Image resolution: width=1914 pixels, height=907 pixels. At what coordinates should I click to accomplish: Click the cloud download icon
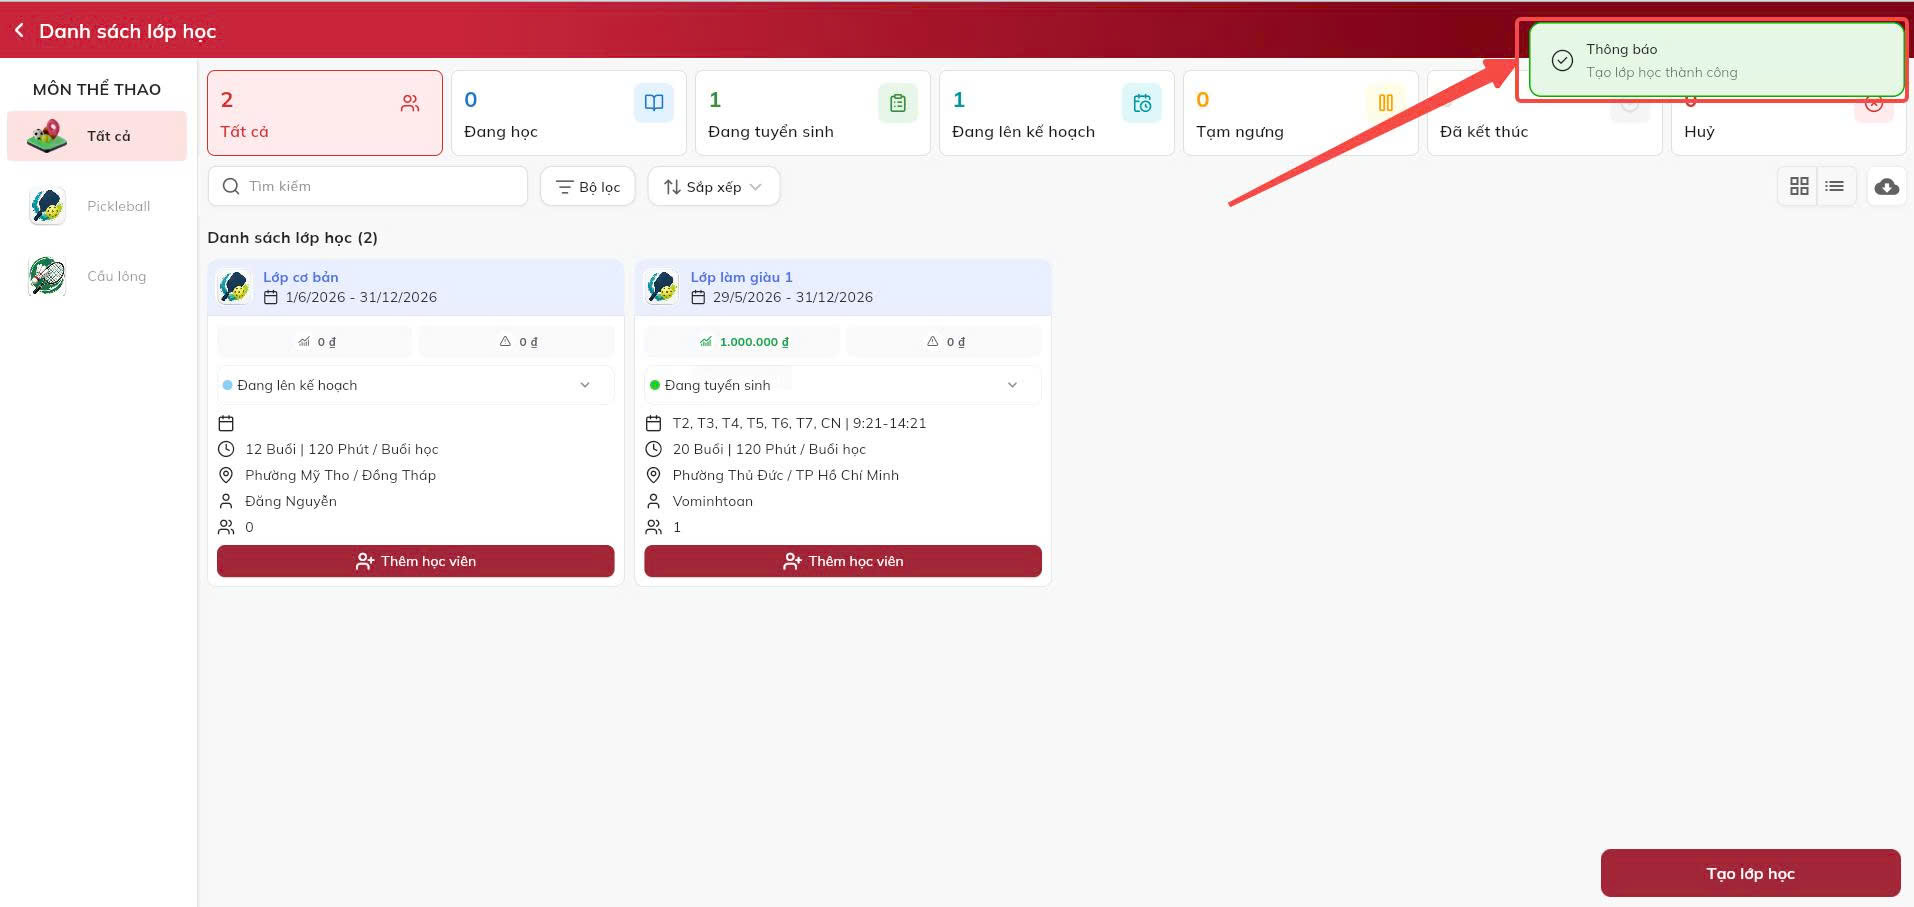point(1887,186)
